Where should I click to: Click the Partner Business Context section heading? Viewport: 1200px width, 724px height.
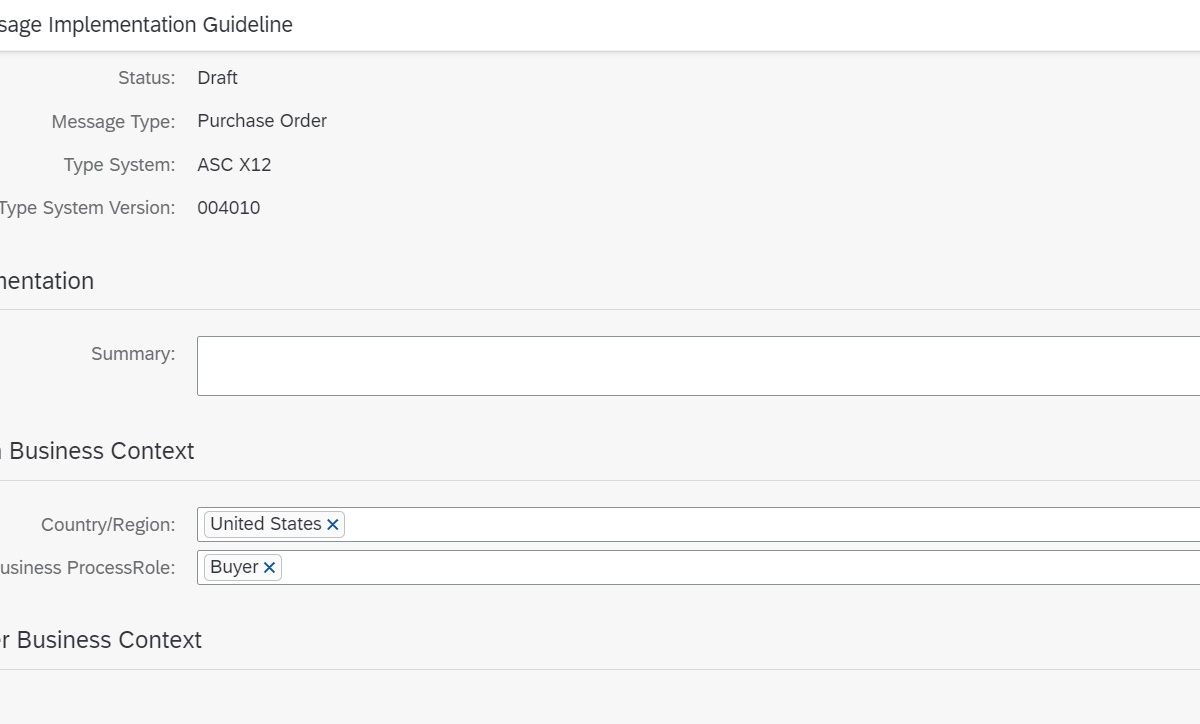[102, 640]
